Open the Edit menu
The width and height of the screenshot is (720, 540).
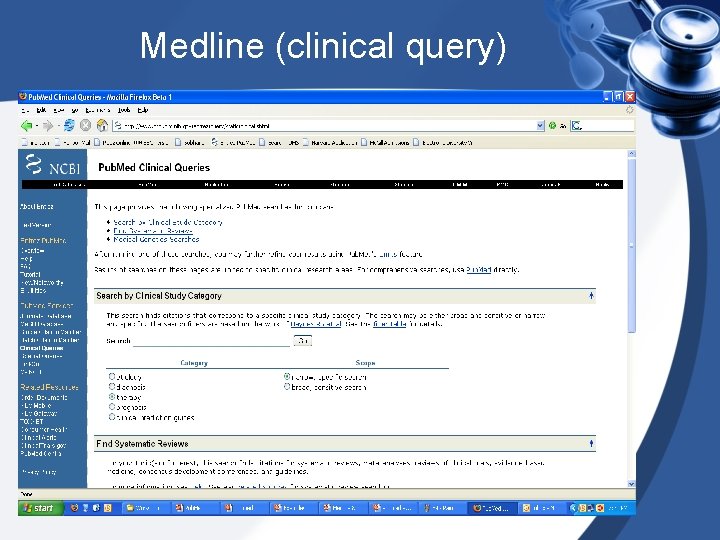(41, 110)
